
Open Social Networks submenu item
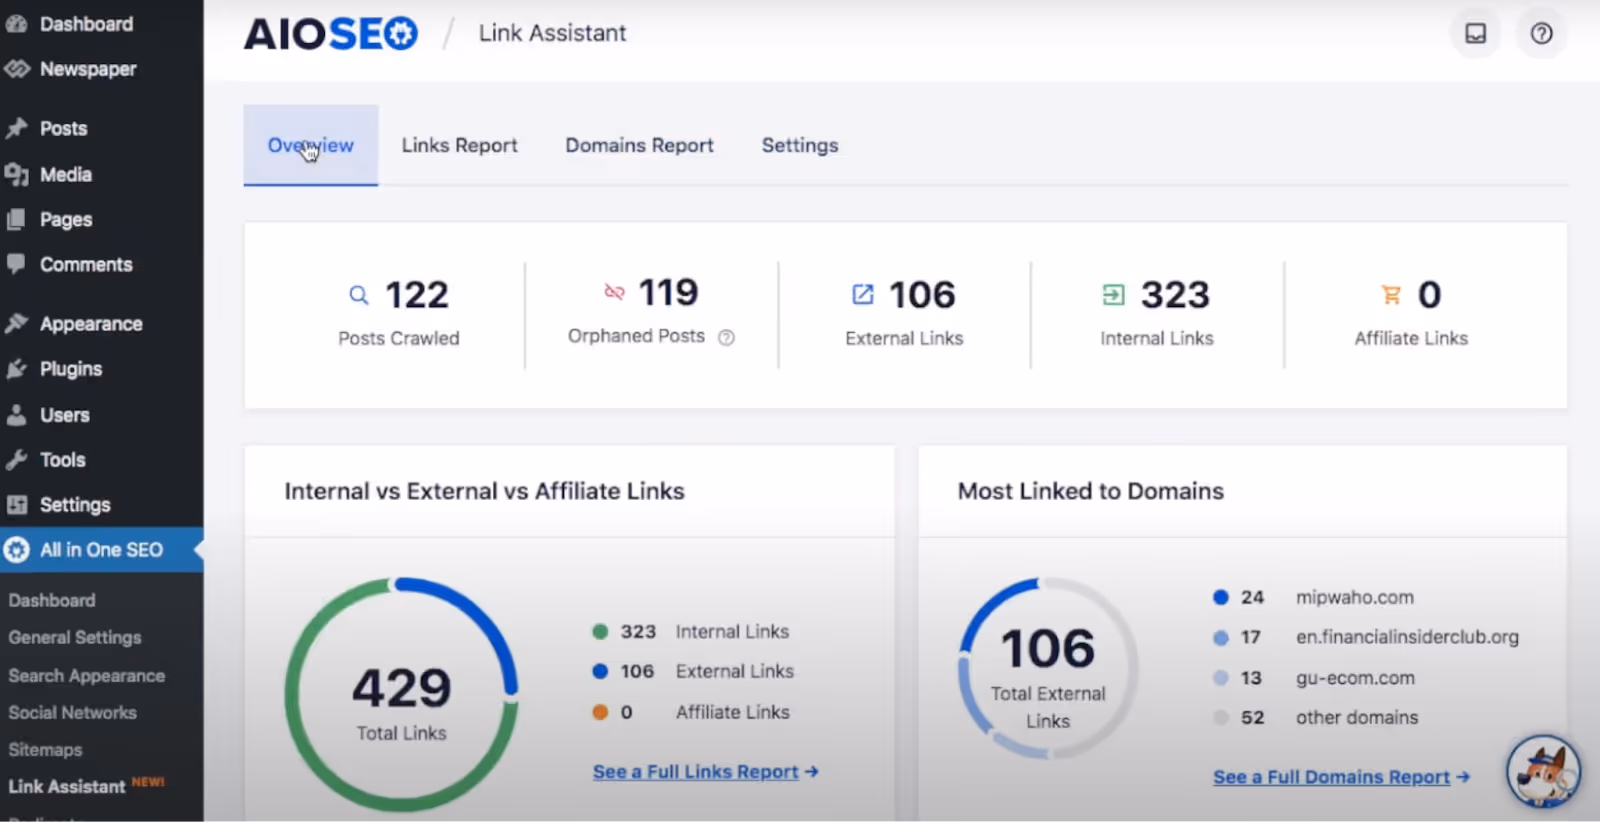click(73, 712)
